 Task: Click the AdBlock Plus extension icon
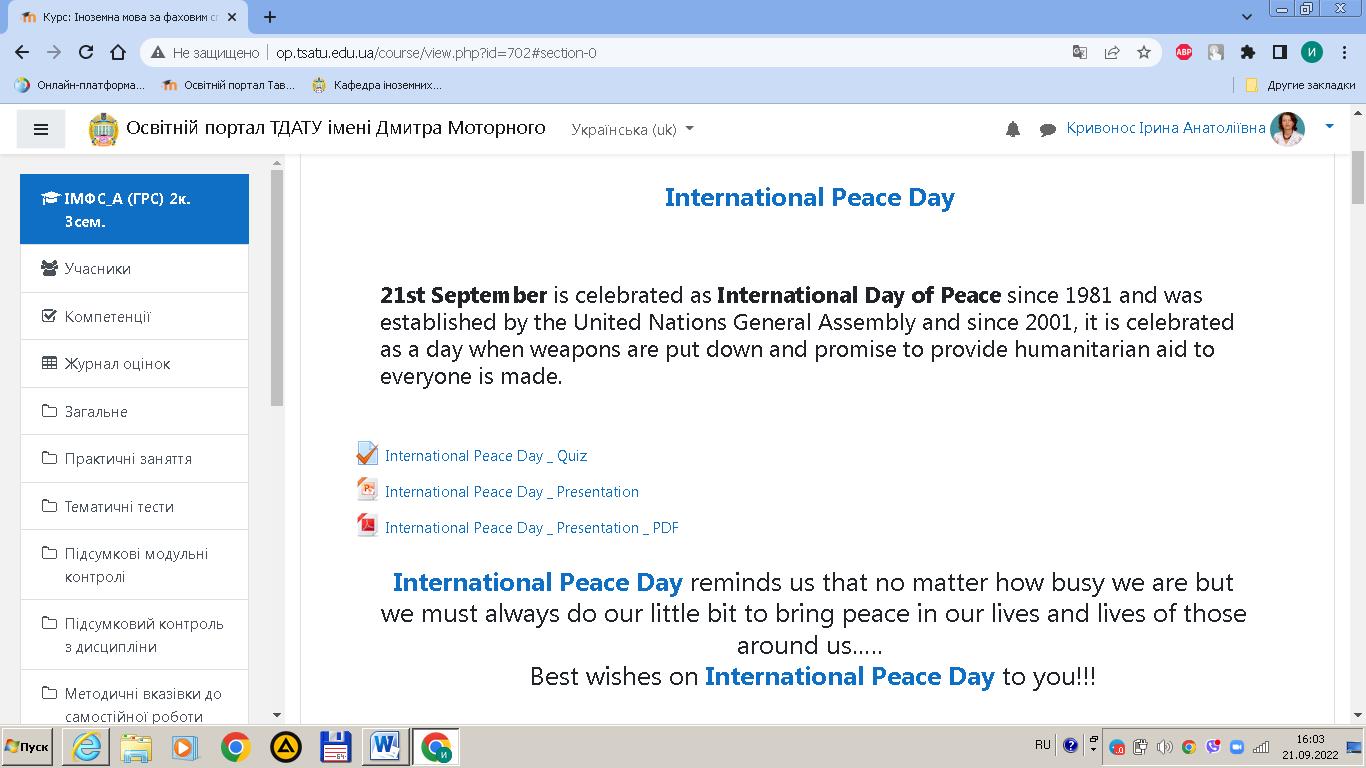point(1184,53)
